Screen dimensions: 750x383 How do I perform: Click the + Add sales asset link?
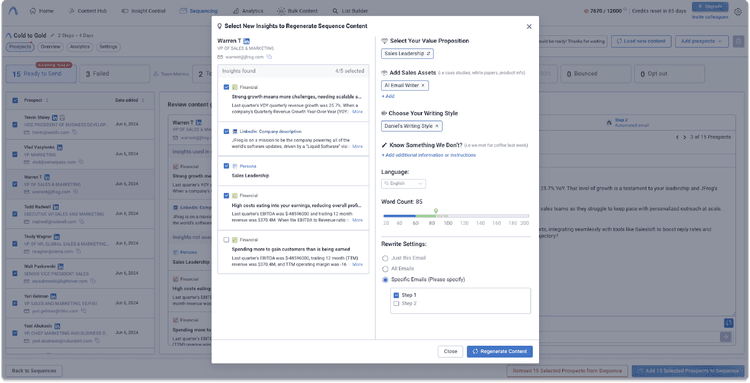[388, 96]
